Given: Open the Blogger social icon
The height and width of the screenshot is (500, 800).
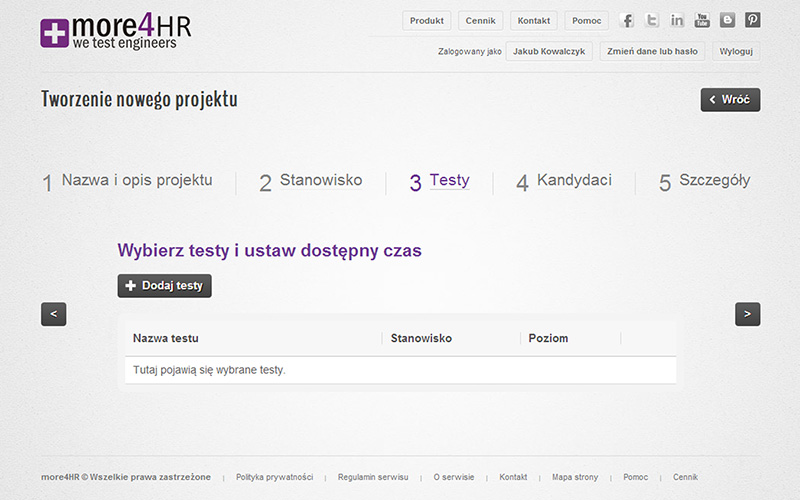Looking at the screenshot, I should pyautogui.click(x=728, y=20).
